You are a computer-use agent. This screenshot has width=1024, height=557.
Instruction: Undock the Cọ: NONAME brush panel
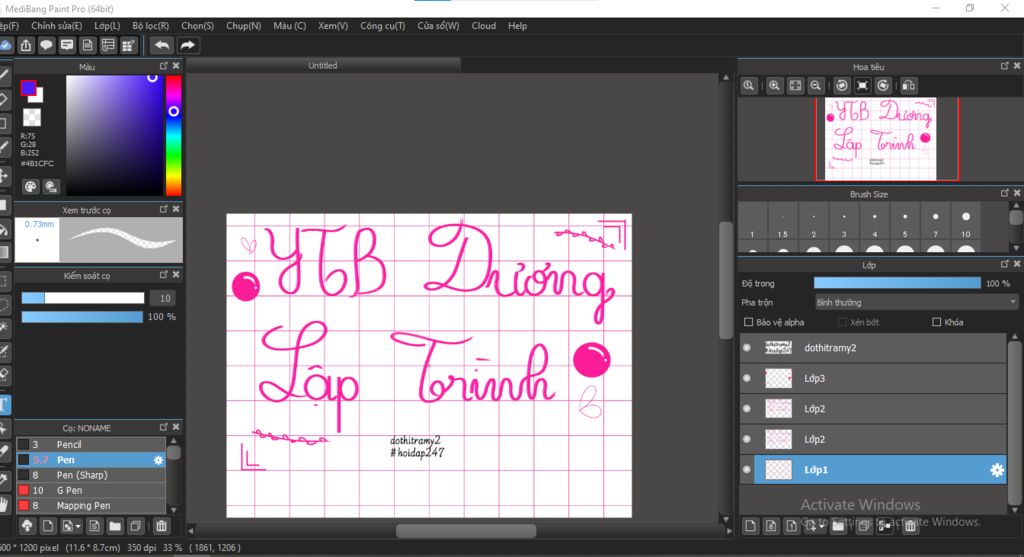163,427
